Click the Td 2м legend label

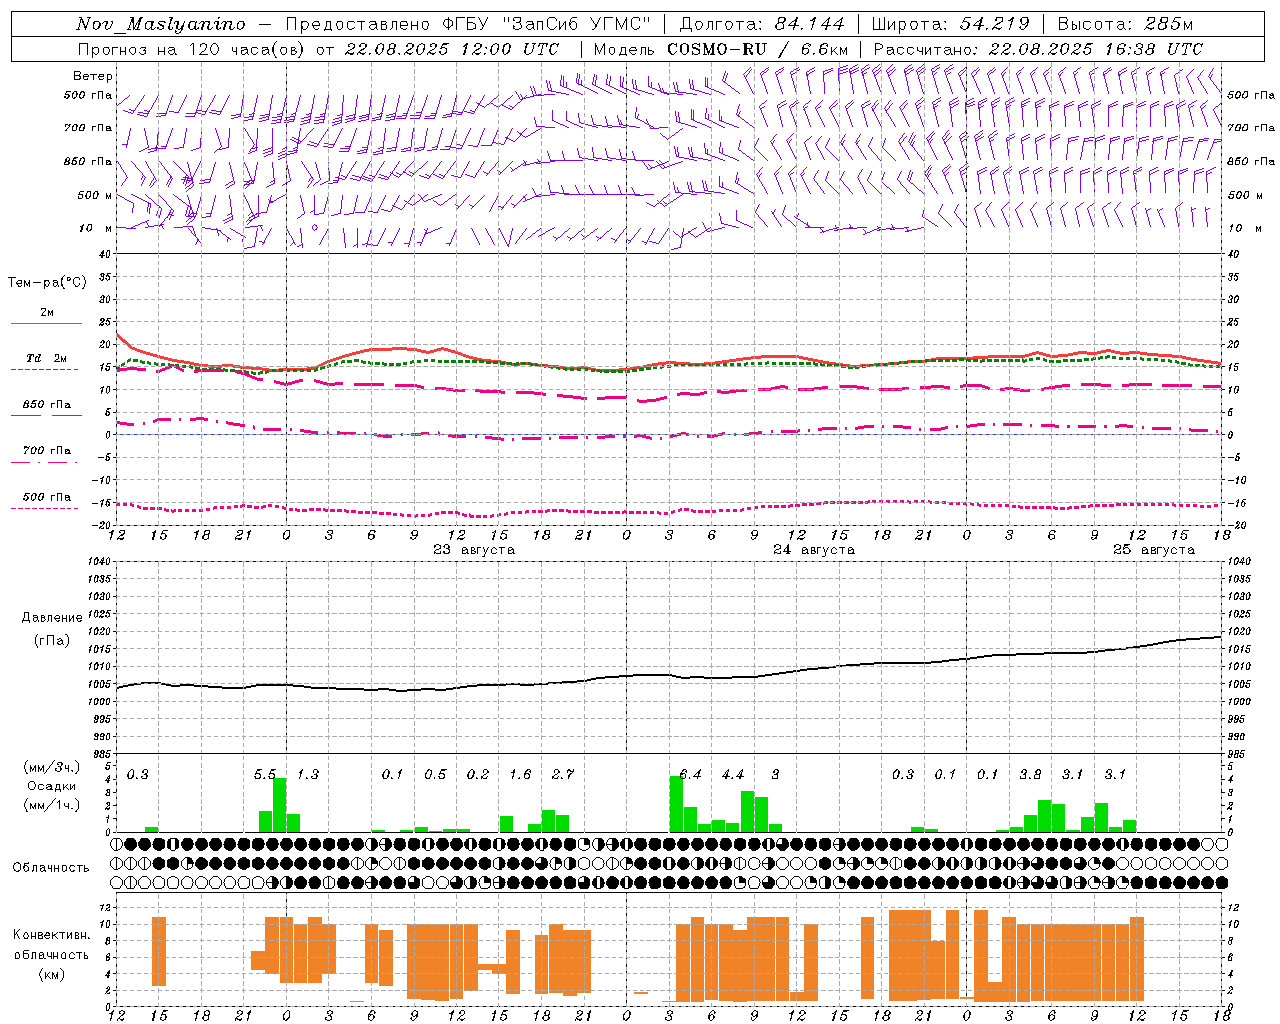tap(47, 358)
